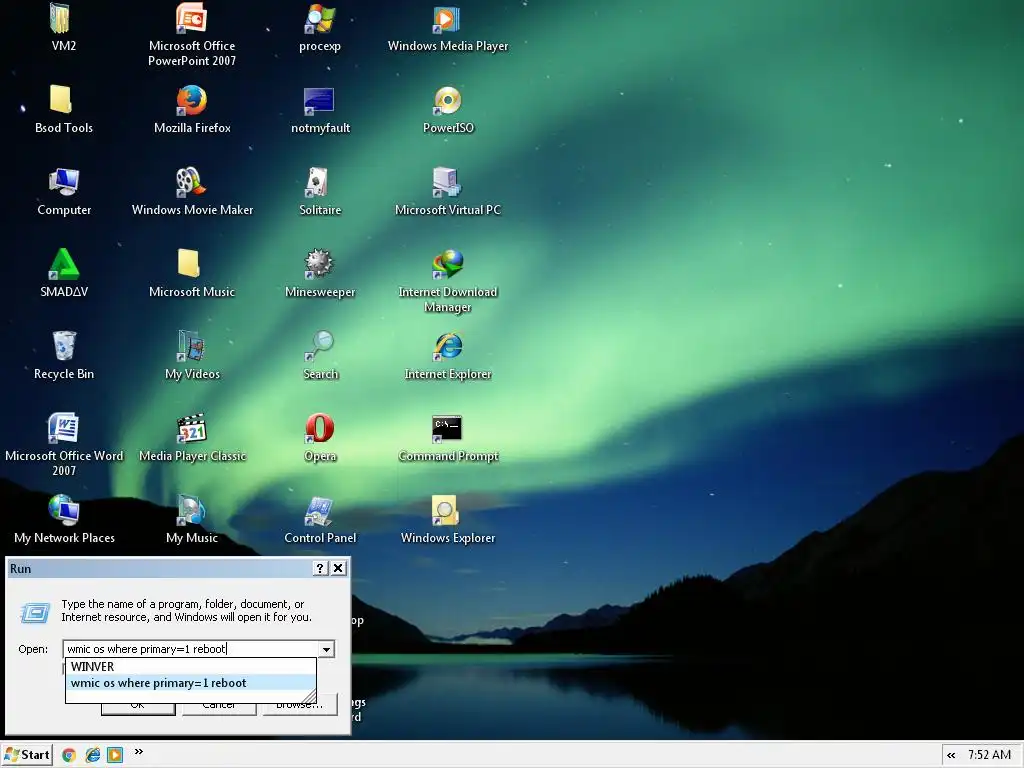
Task: Expand the quick launch overflow chevron
Action: pyautogui.click(x=138, y=752)
